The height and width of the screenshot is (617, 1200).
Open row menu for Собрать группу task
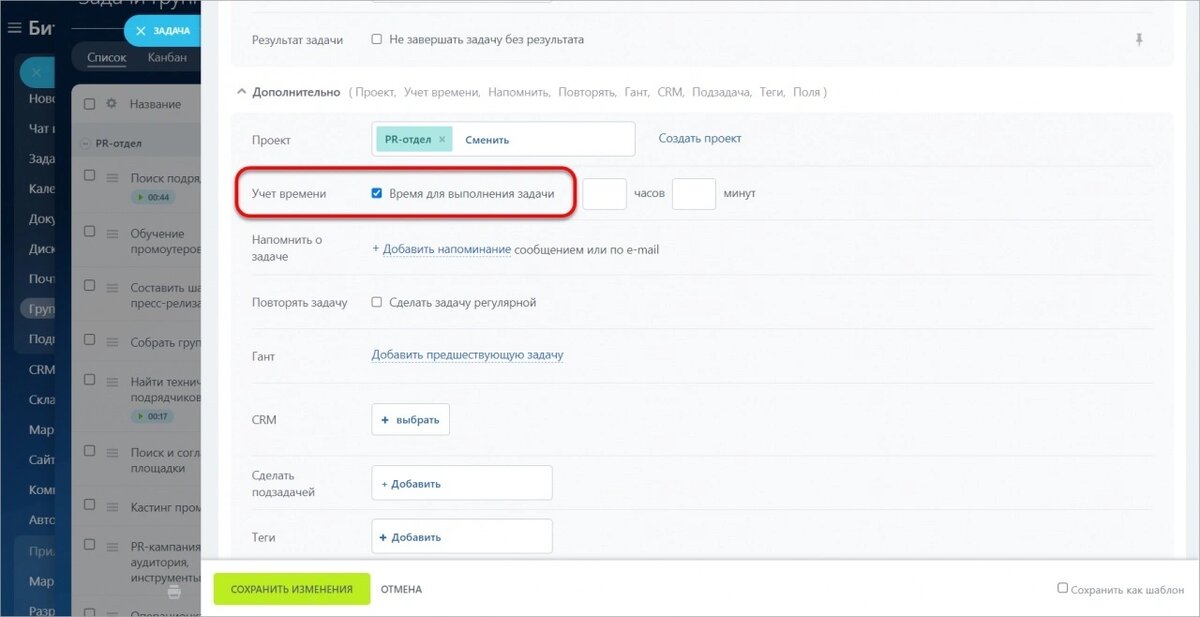coord(113,342)
